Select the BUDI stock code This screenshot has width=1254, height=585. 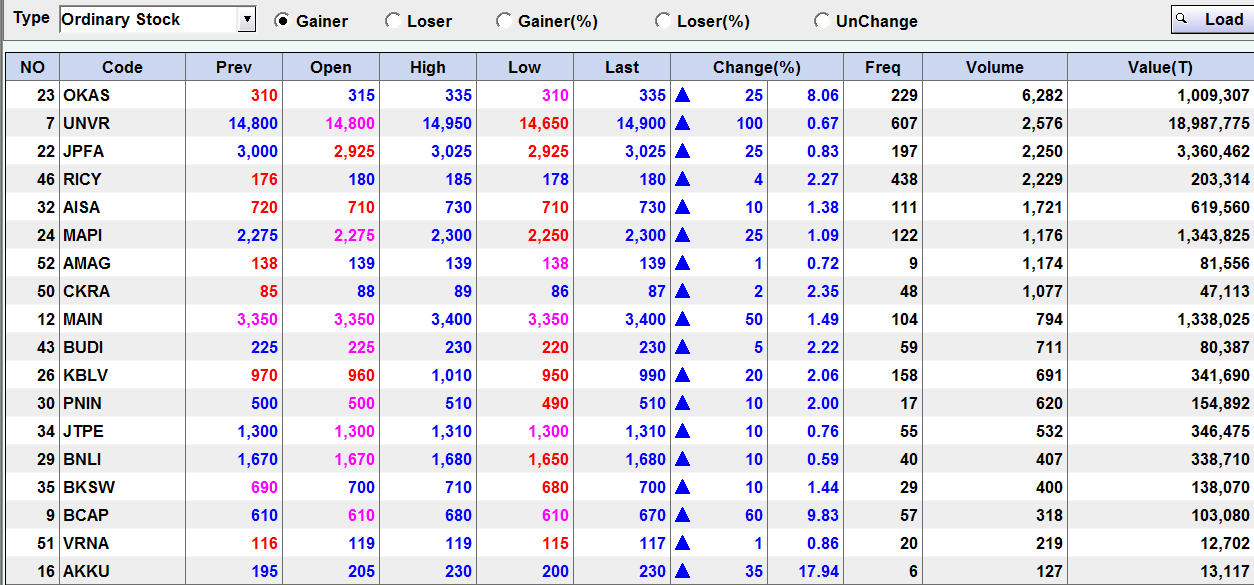point(84,348)
